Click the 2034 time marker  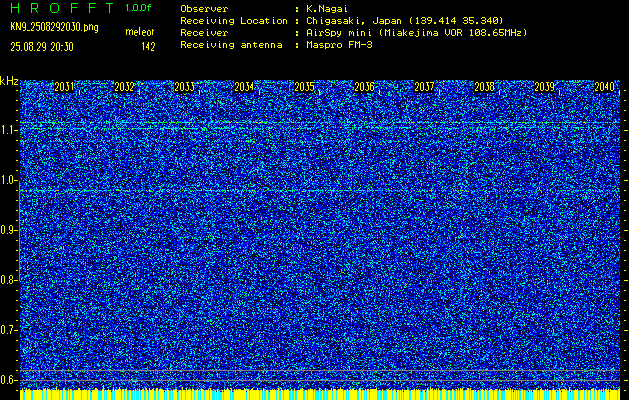[x=244, y=87]
